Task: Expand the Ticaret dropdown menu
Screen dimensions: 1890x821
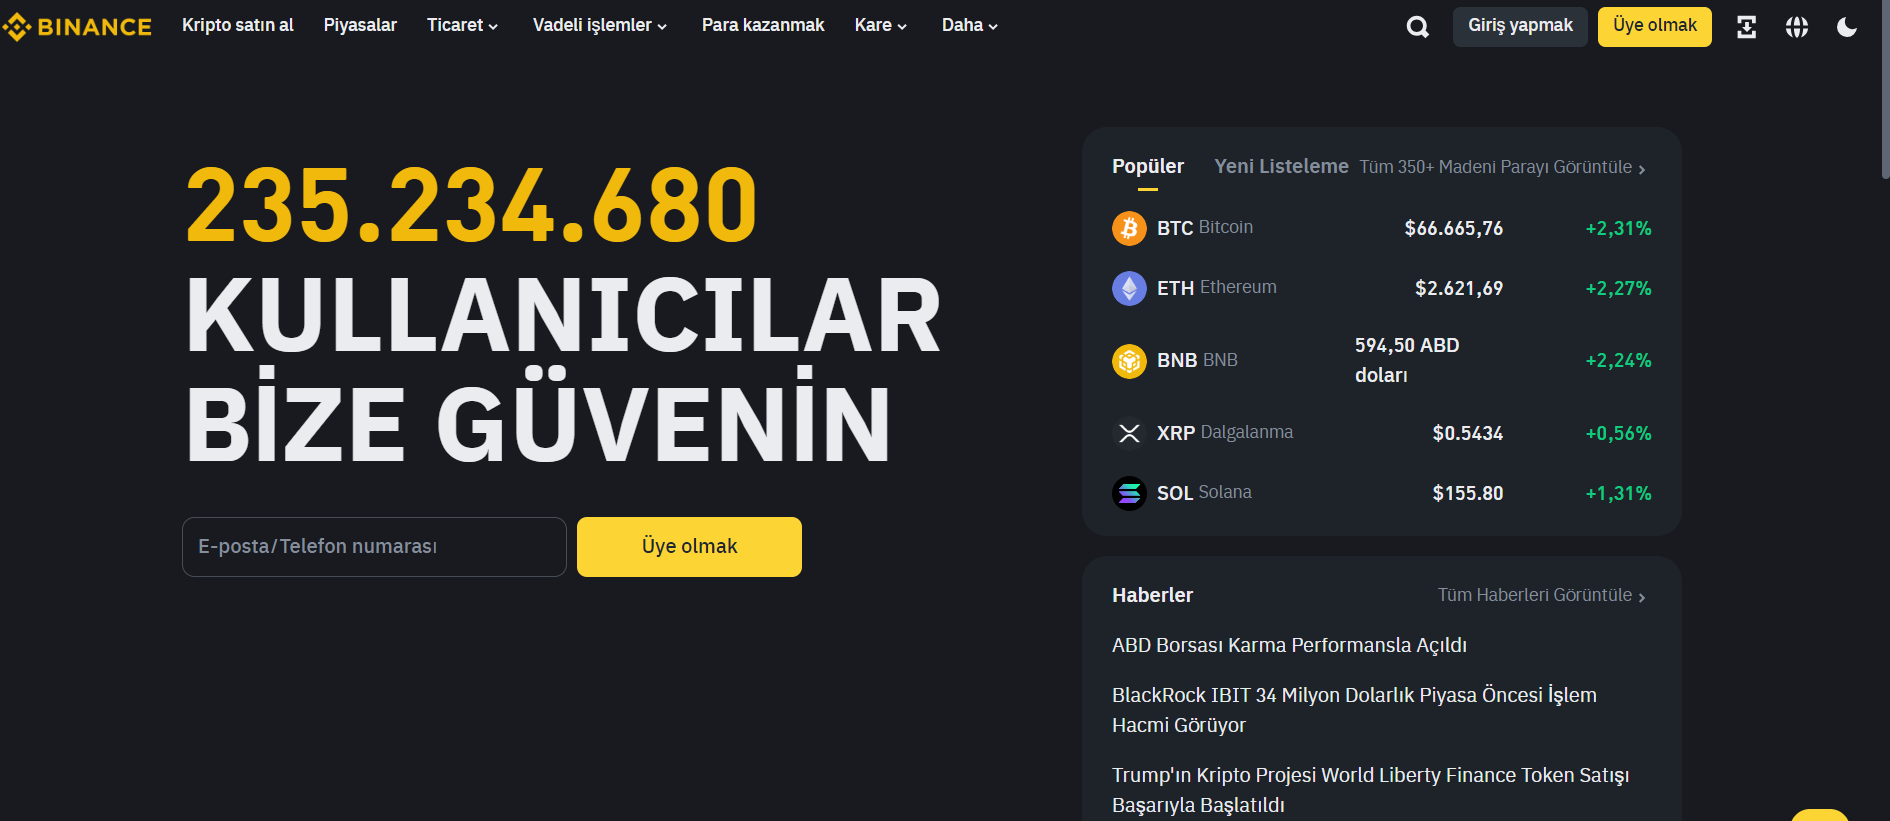Action: [462, 25]
